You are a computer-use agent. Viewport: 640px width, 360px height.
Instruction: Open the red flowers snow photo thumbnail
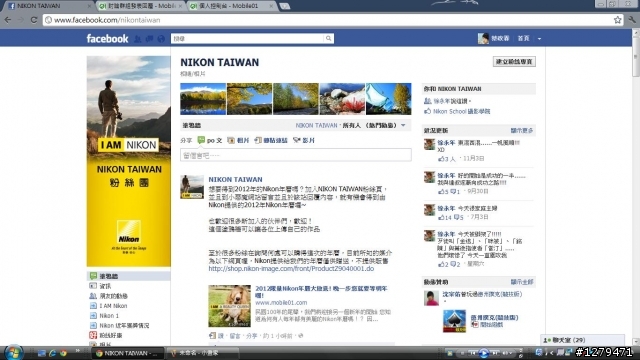point(342,99)
